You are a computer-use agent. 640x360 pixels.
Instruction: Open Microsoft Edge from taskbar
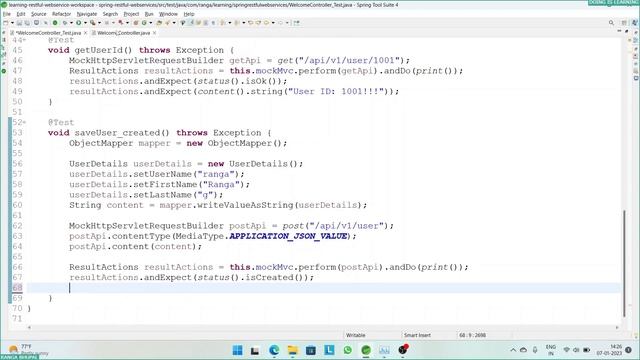click(x=274, y=350)
